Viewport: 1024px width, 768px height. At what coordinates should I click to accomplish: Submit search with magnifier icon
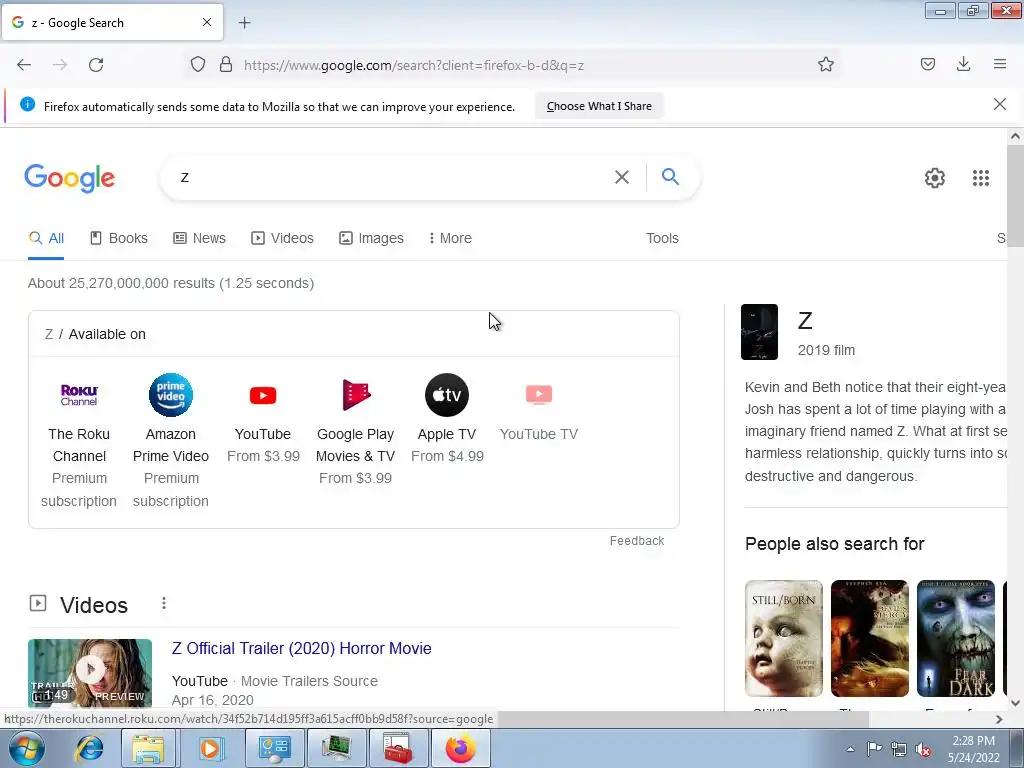pyautogui.click(x=670, y=176)
